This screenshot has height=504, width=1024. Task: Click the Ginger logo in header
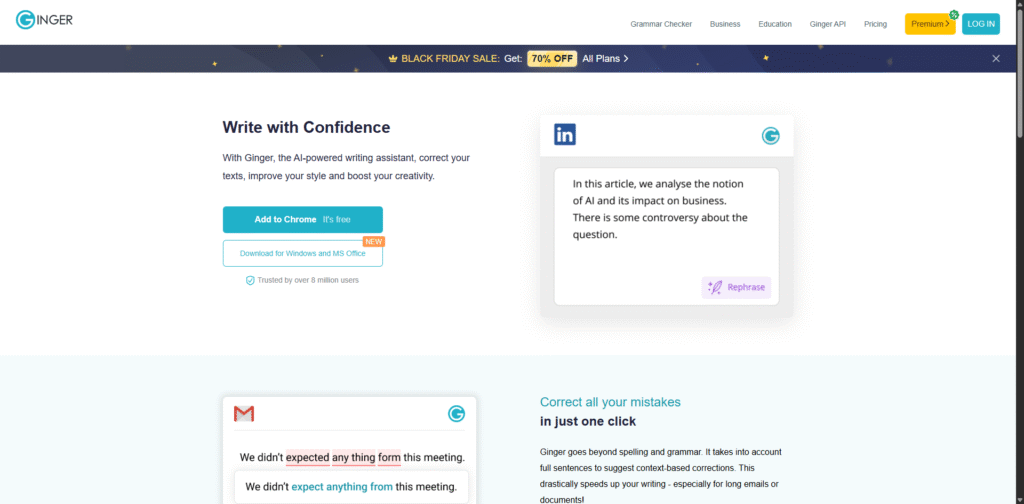[44, 20]
